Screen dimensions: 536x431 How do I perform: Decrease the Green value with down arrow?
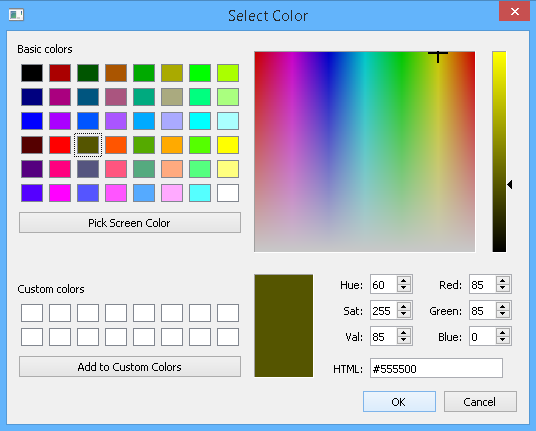[x=502, y=314]
